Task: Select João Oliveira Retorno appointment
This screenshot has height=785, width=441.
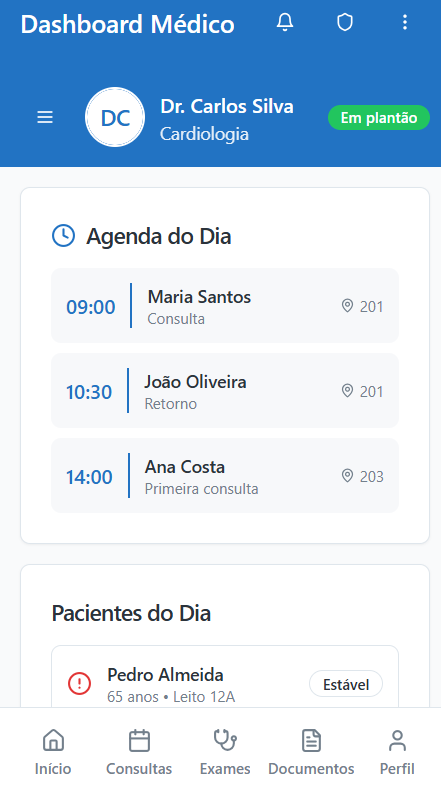Action: 225,390
